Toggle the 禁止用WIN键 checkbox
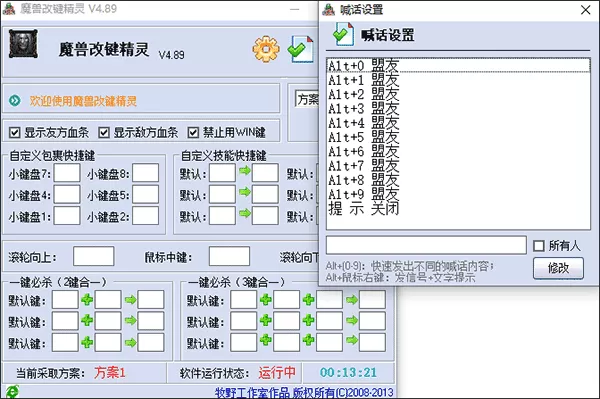The width and height of the screenshot is (600, 399). click(x=193, y=133)
